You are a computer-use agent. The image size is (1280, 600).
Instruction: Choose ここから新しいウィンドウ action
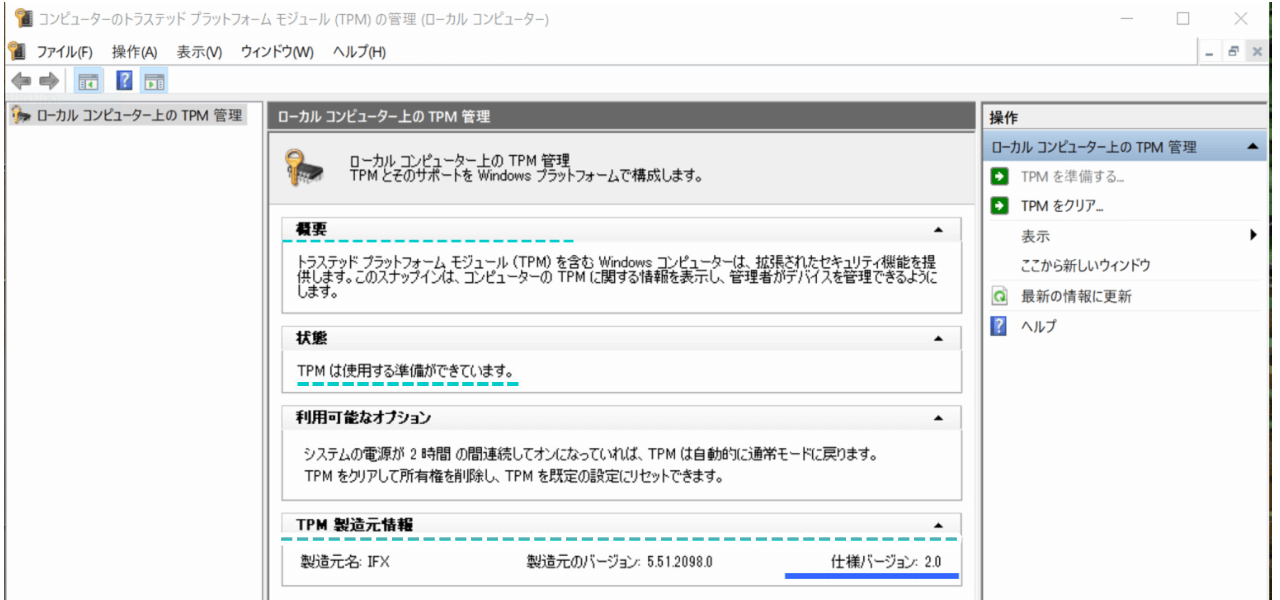pos(1086,266)
